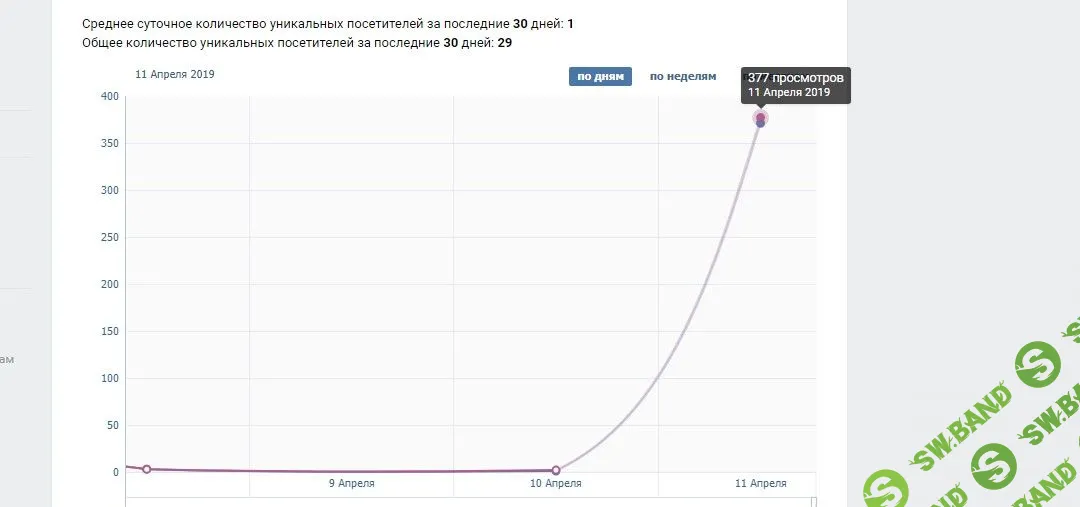Screen dimensions: 1080x507
Task: Select the 10 Апреля data point marker
Action: pyautogui.click(x=555, y=470)
